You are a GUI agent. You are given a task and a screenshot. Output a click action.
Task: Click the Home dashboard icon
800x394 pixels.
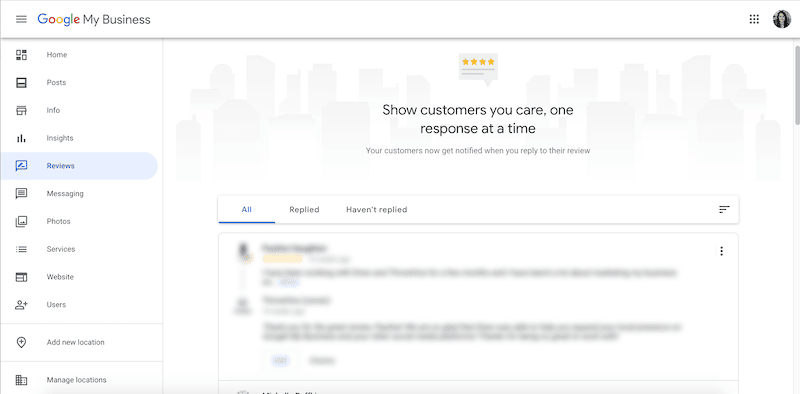click(x=21, y=55)
